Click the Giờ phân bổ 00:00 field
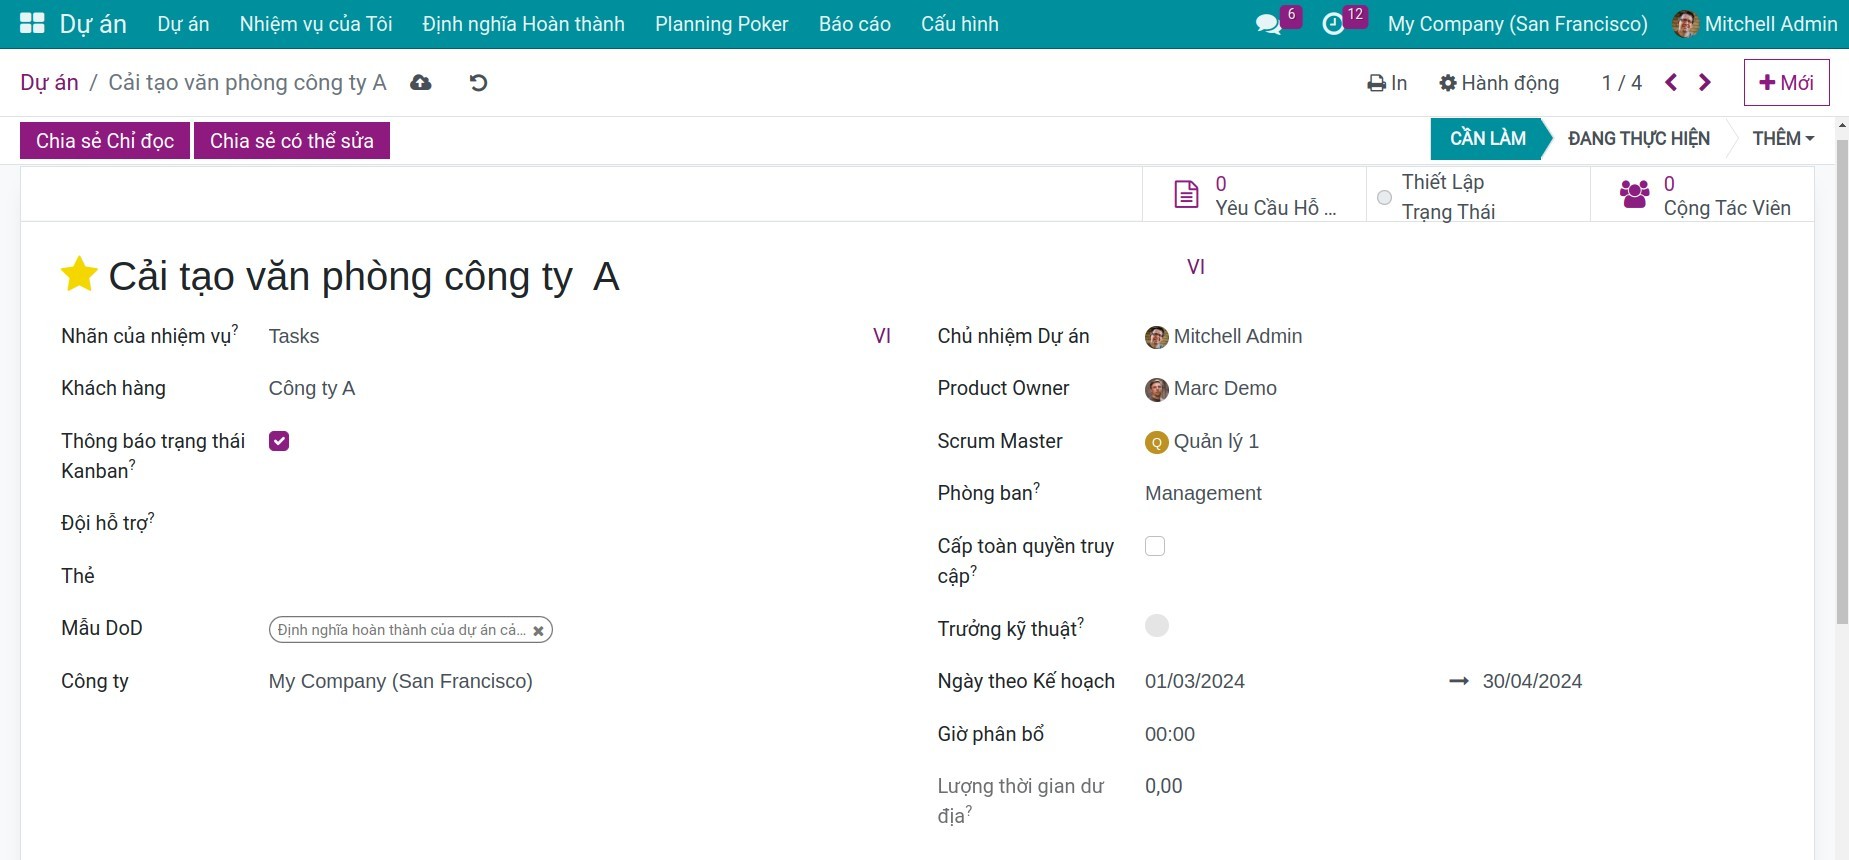 pos(1170,734)
